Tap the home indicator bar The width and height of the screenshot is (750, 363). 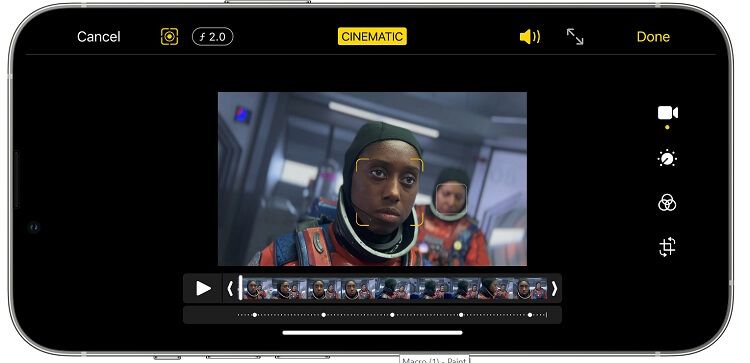372,332
